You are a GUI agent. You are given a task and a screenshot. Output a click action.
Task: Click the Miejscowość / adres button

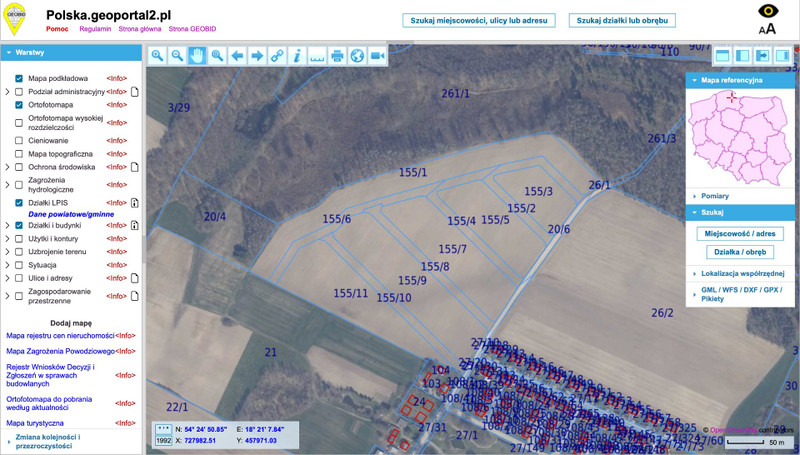(x=739, y=233)
